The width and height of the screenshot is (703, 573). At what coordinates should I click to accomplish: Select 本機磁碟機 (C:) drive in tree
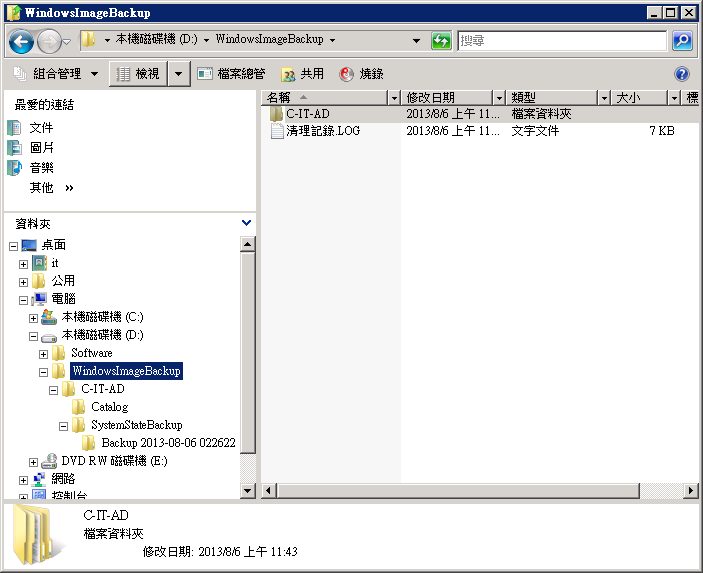pyautogui.click(x=103, y=317)
